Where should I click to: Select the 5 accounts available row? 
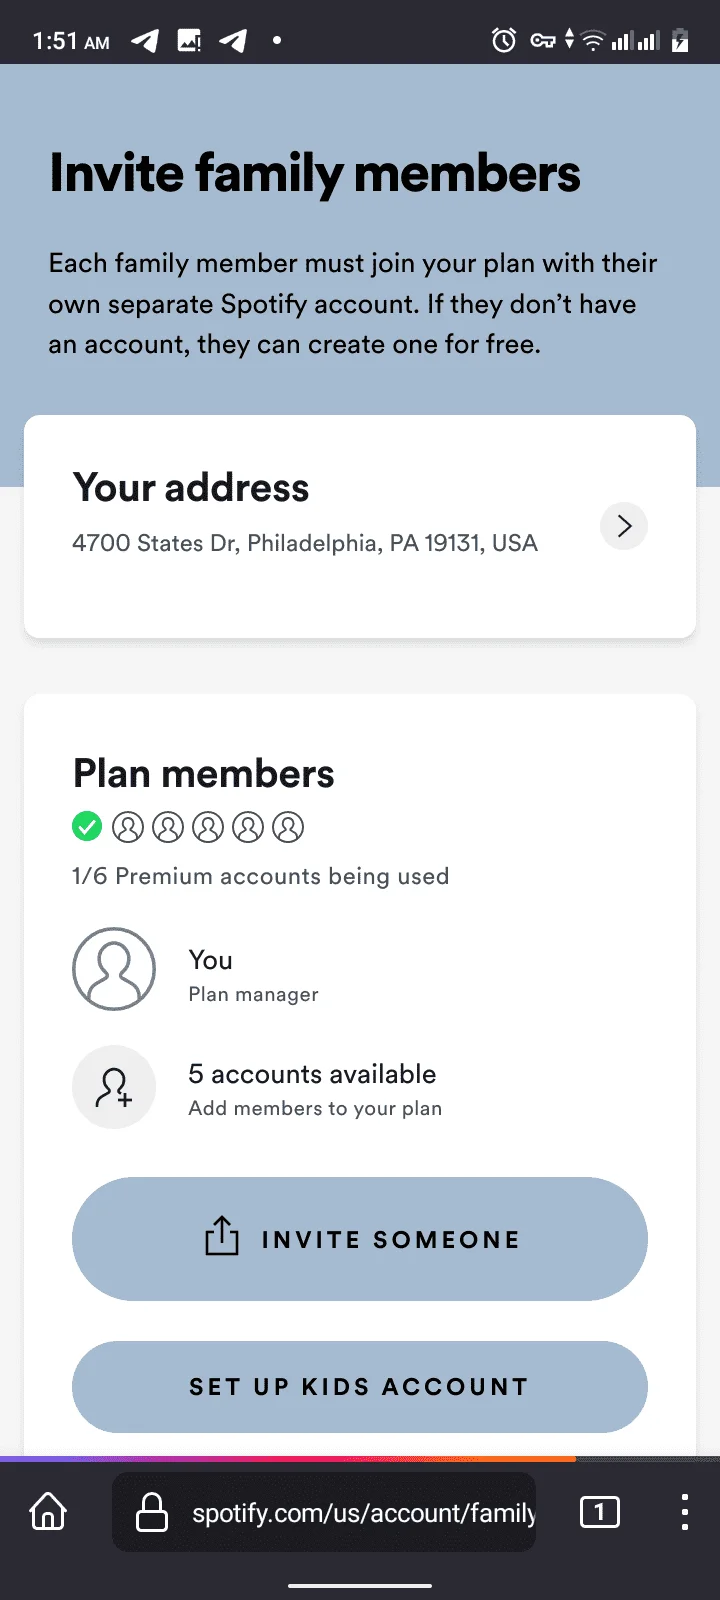pos(360,1088)
